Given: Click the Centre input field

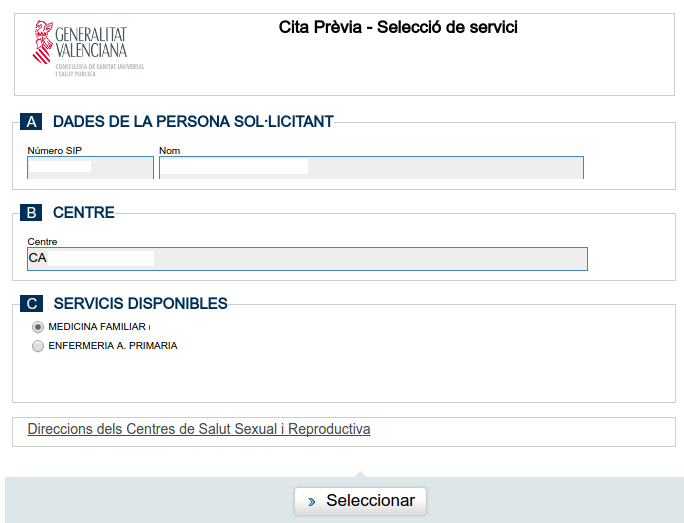Looking at the screenshot, I should pyautogui.click(x=308, y=259).
